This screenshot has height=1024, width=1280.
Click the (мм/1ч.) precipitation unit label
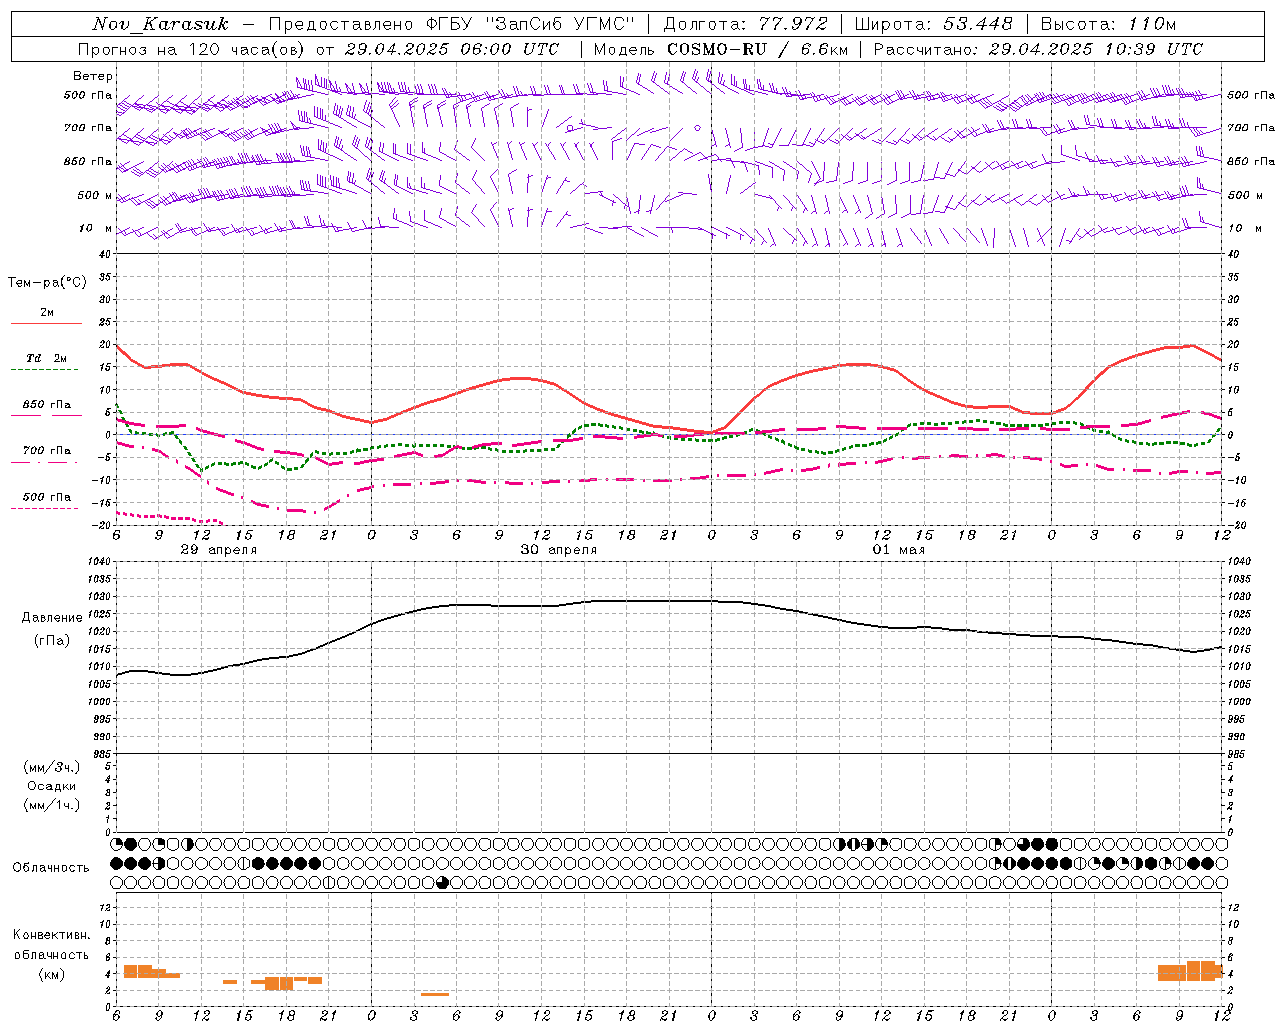click(x=51, y=805)
